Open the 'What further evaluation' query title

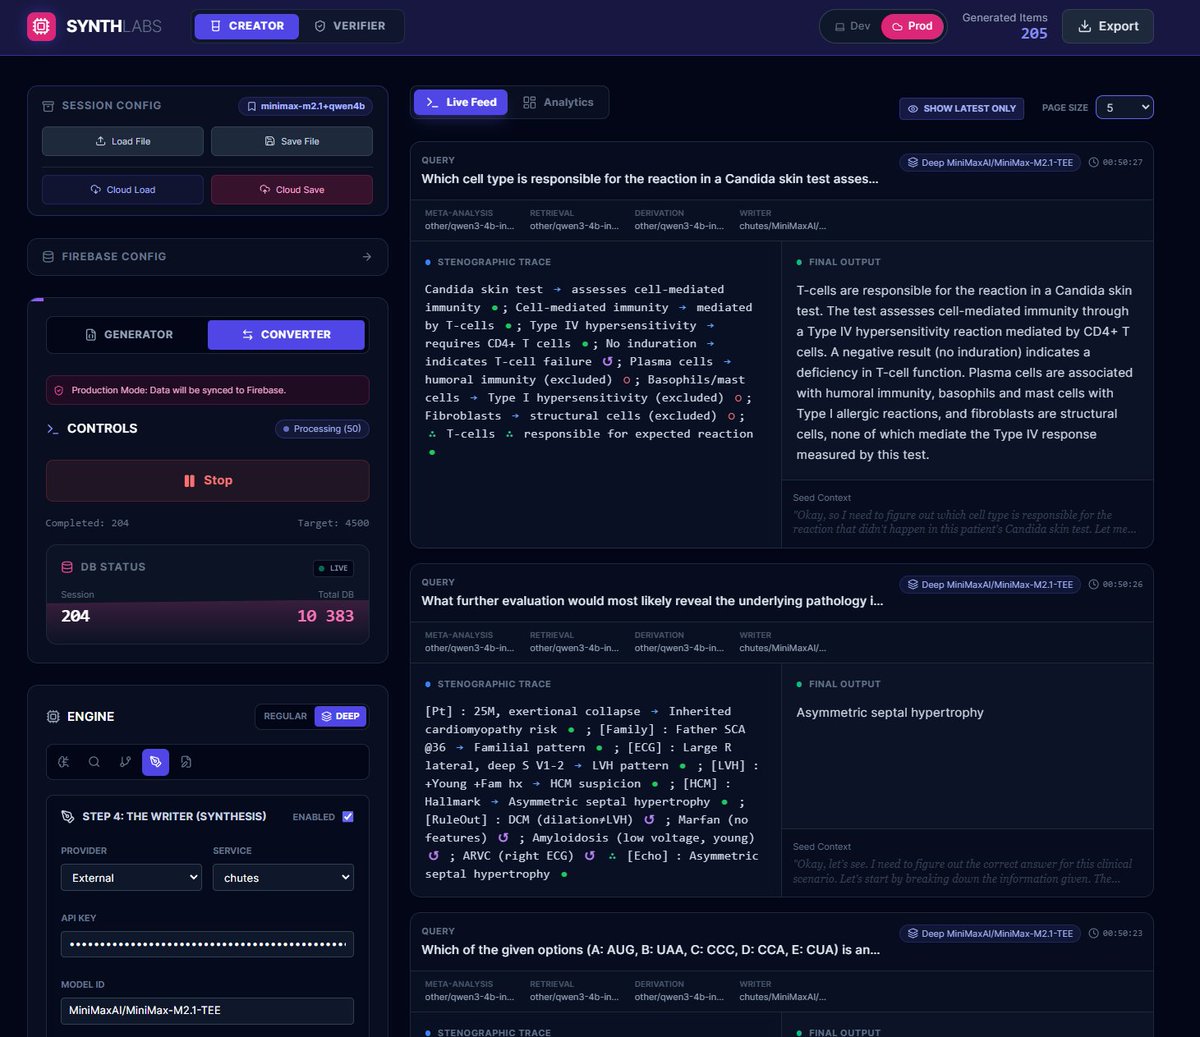click(x=652, y=601)
